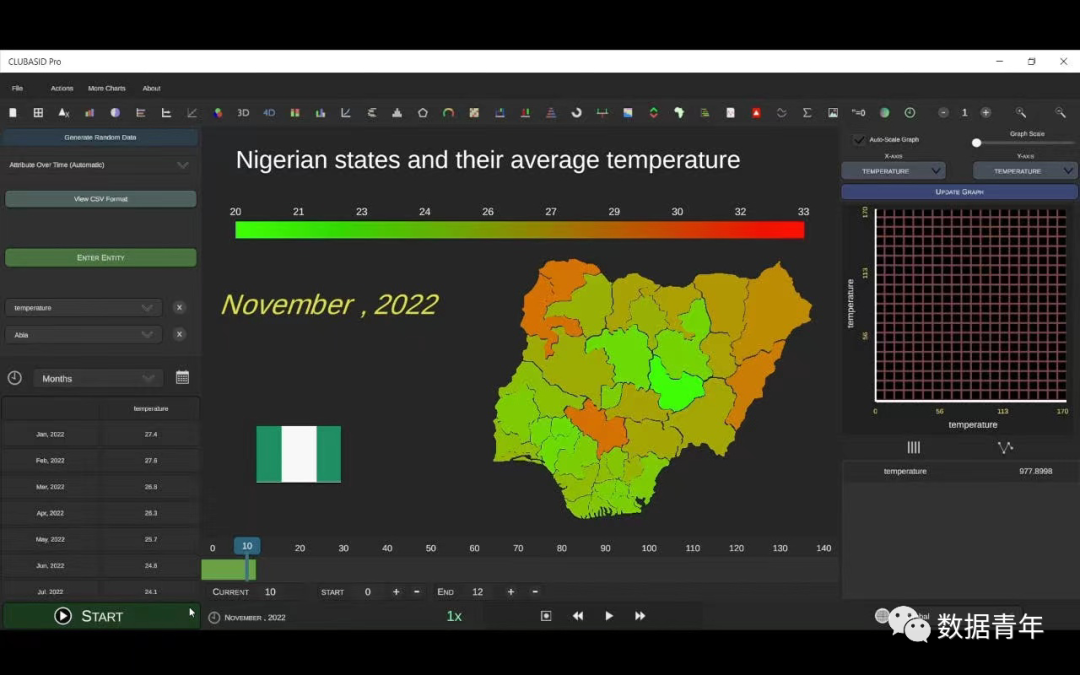Click the green clock icon in toolbar
The width and height of the screenshot is (1080, 675).
[910, 112]
